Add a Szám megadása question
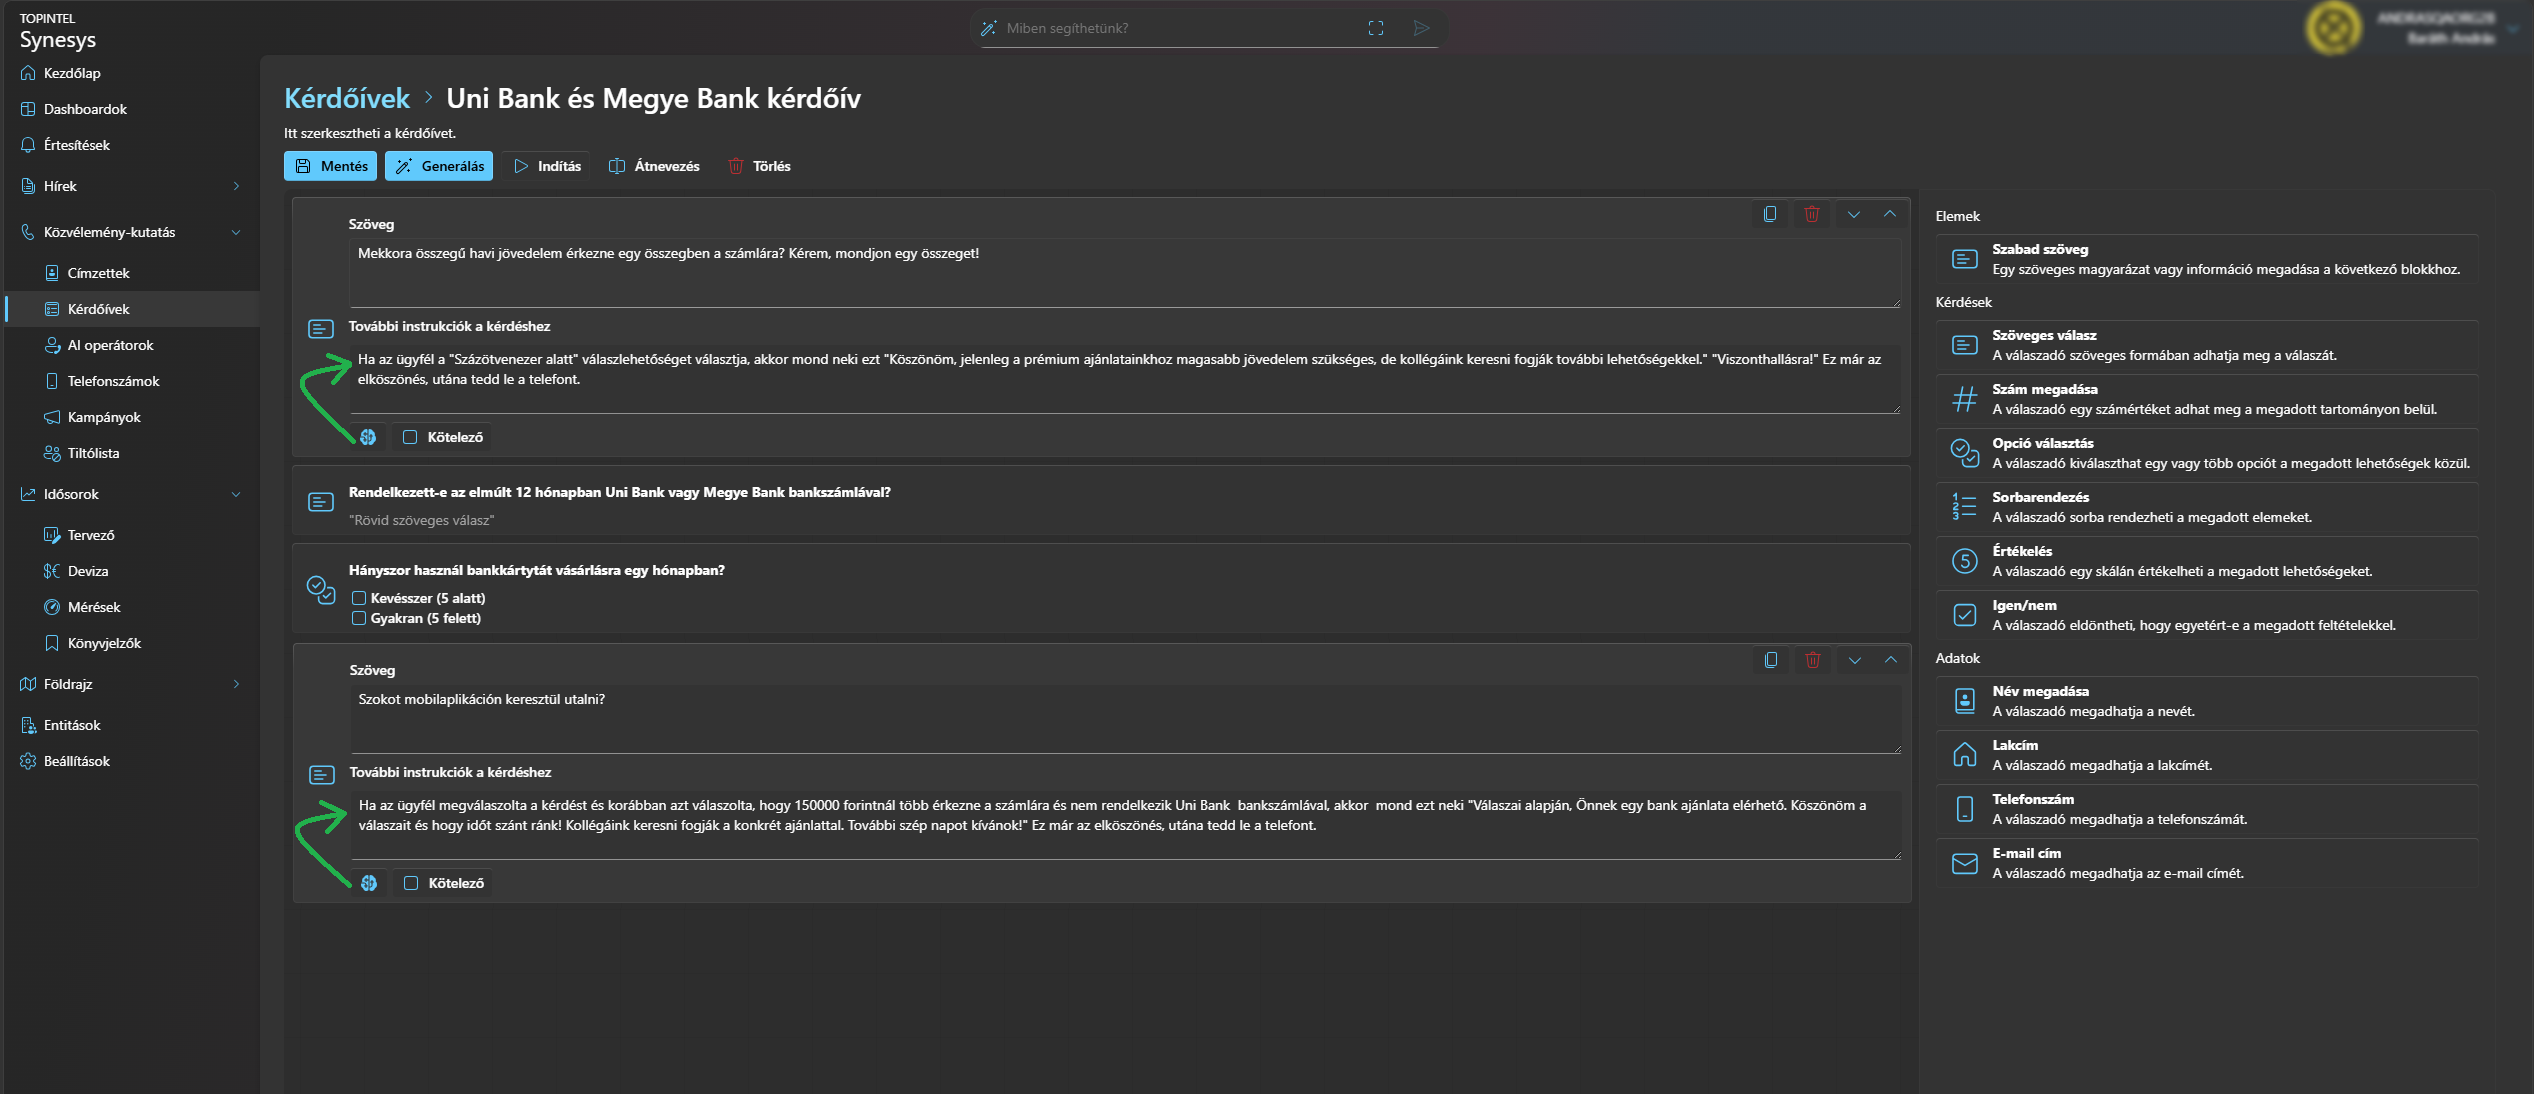Image resolution: width=2534 pixels, height=1094 pixels. click(x=2206, y=399)
